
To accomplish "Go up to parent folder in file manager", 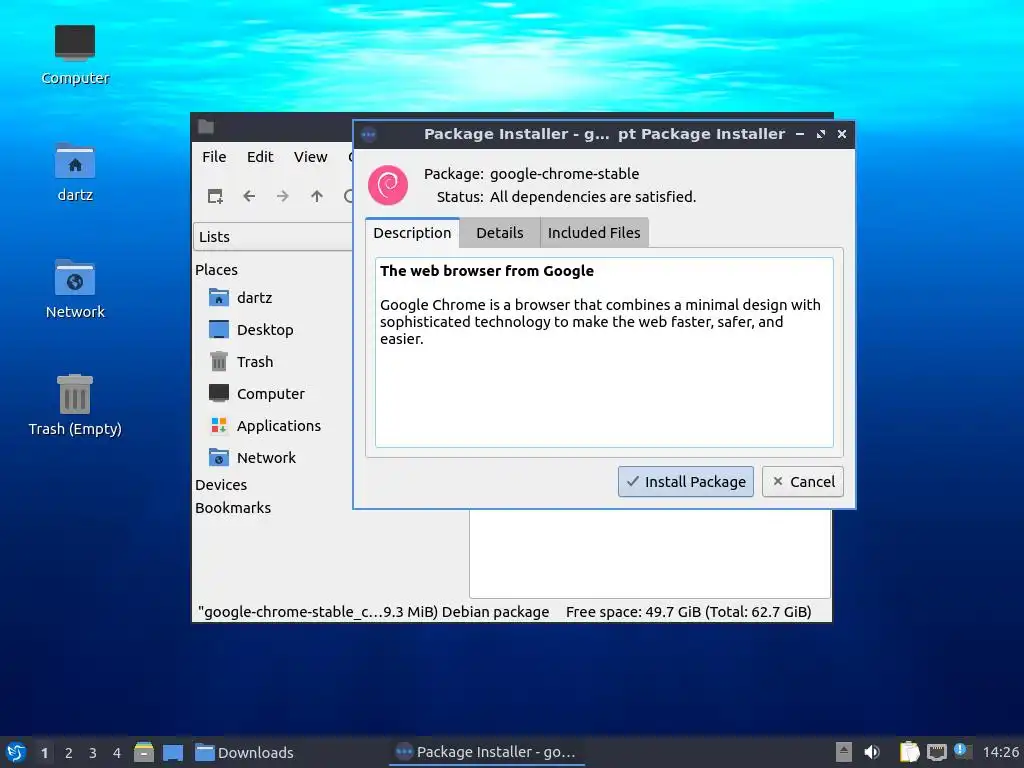I will tap(317, 196).
